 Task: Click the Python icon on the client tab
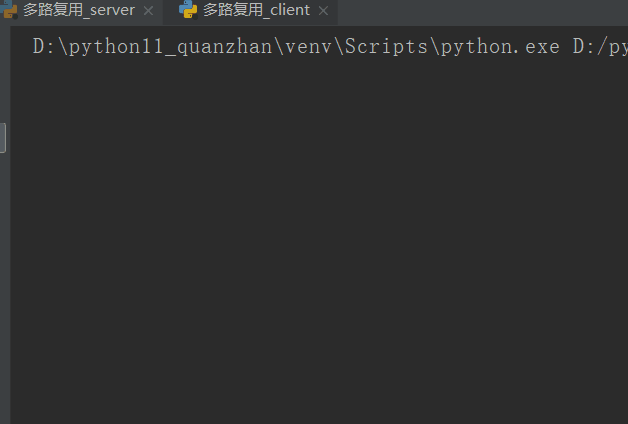coord(188,10)
